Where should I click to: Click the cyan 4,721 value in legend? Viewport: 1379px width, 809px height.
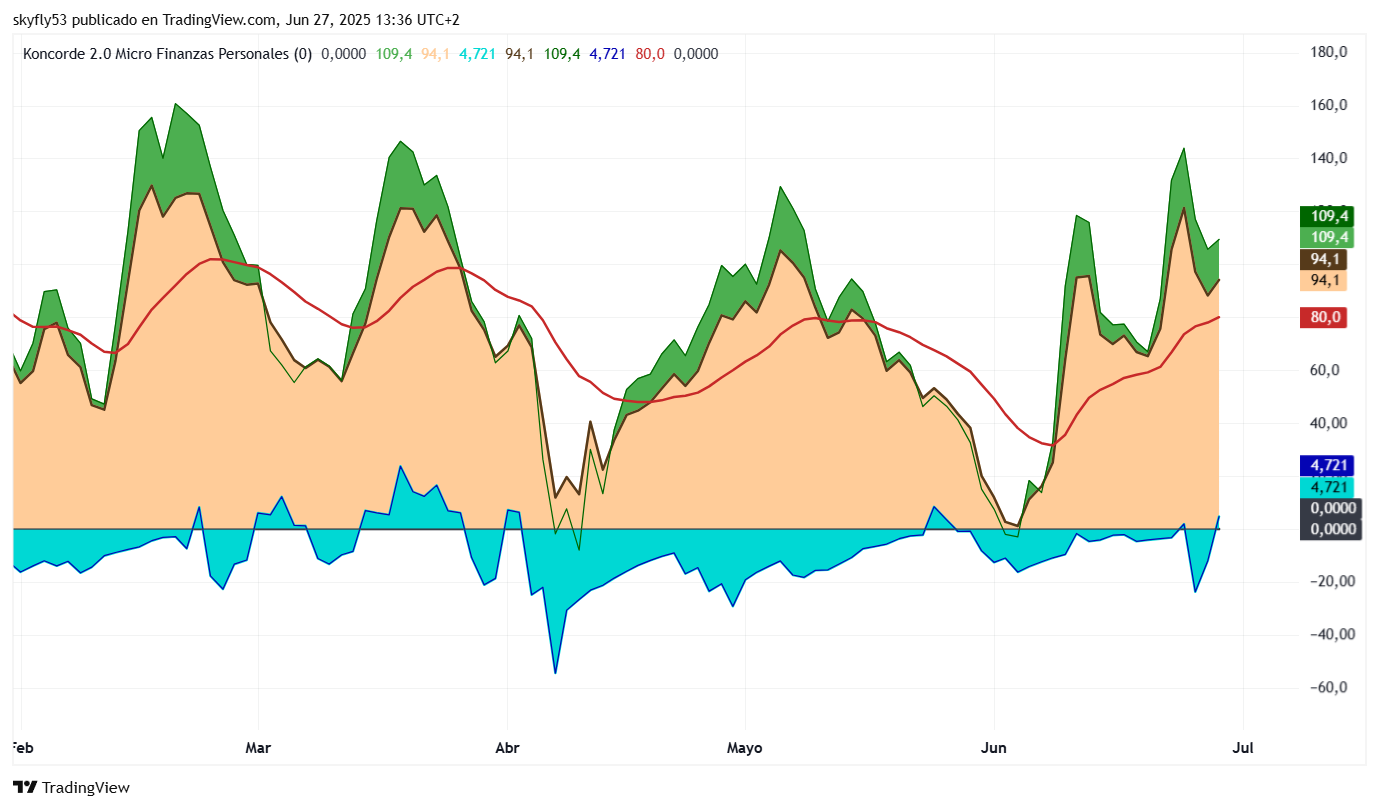477,54
